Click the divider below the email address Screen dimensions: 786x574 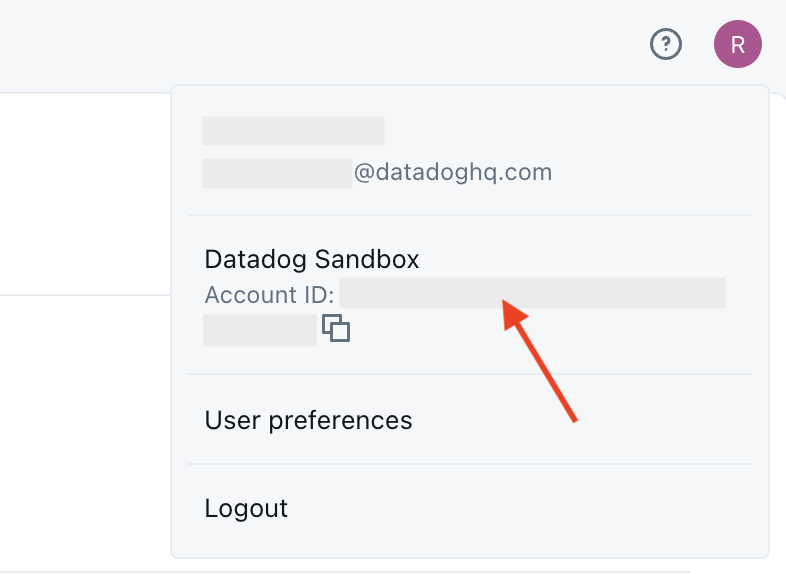[x=470, y=215]
